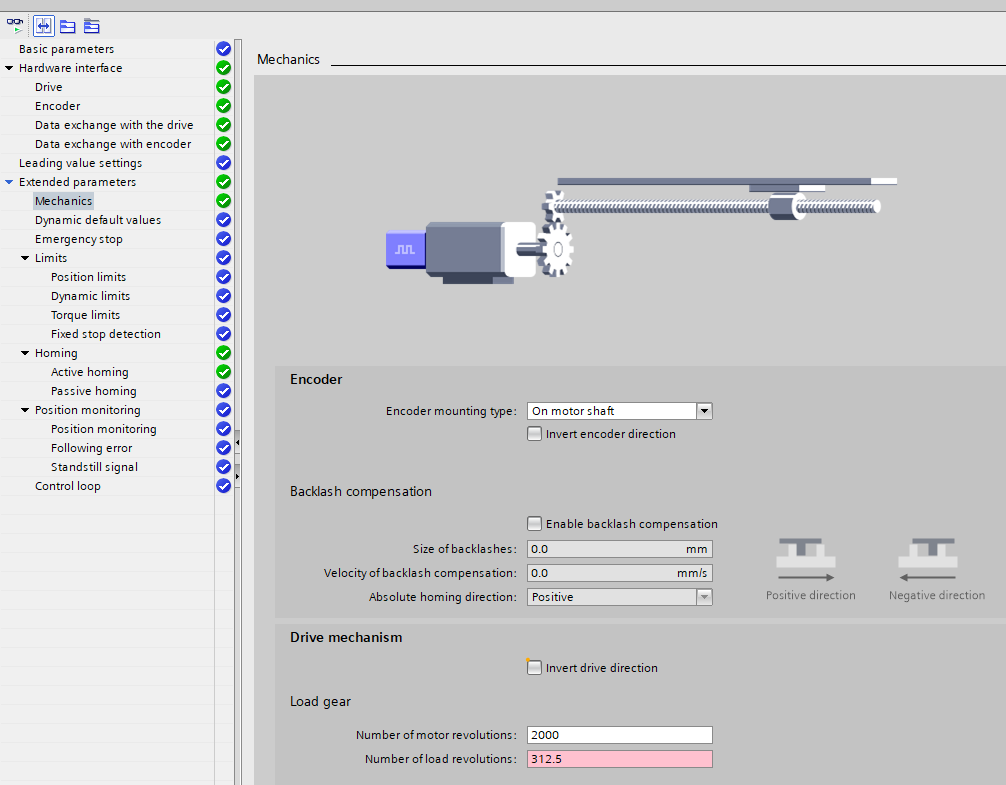Toggle the horizontal double-arrow toolbar icon
The height and width of the screenshot is (785, 1006).
click(43, 26)
